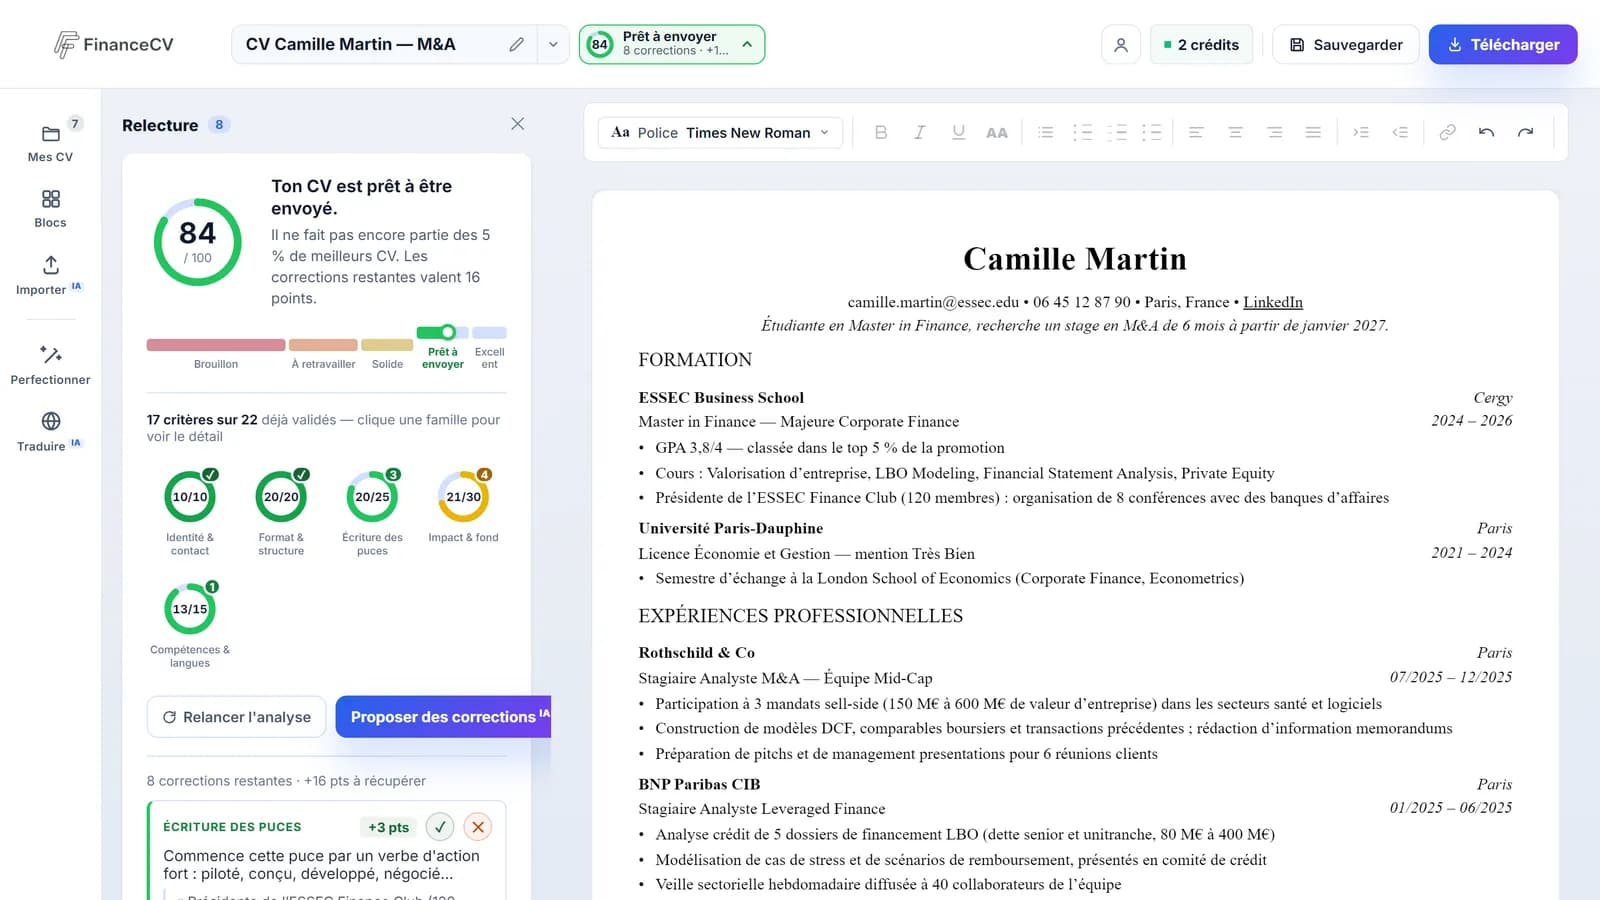
Task: Click the BNP Paribas CIB entry
Action: coord(699,784)
